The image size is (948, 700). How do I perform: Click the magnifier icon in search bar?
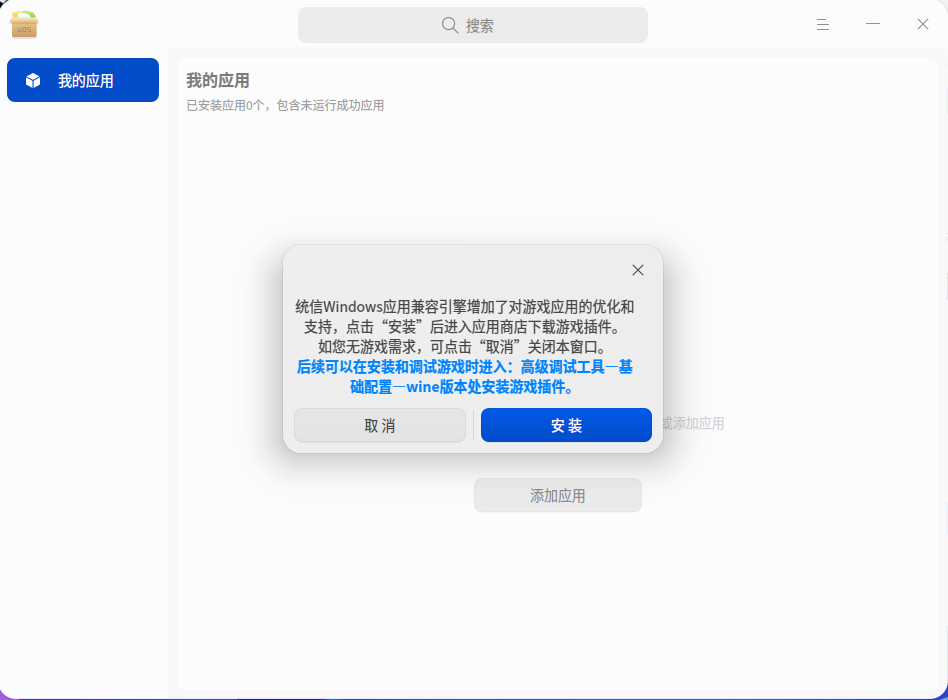449,25
